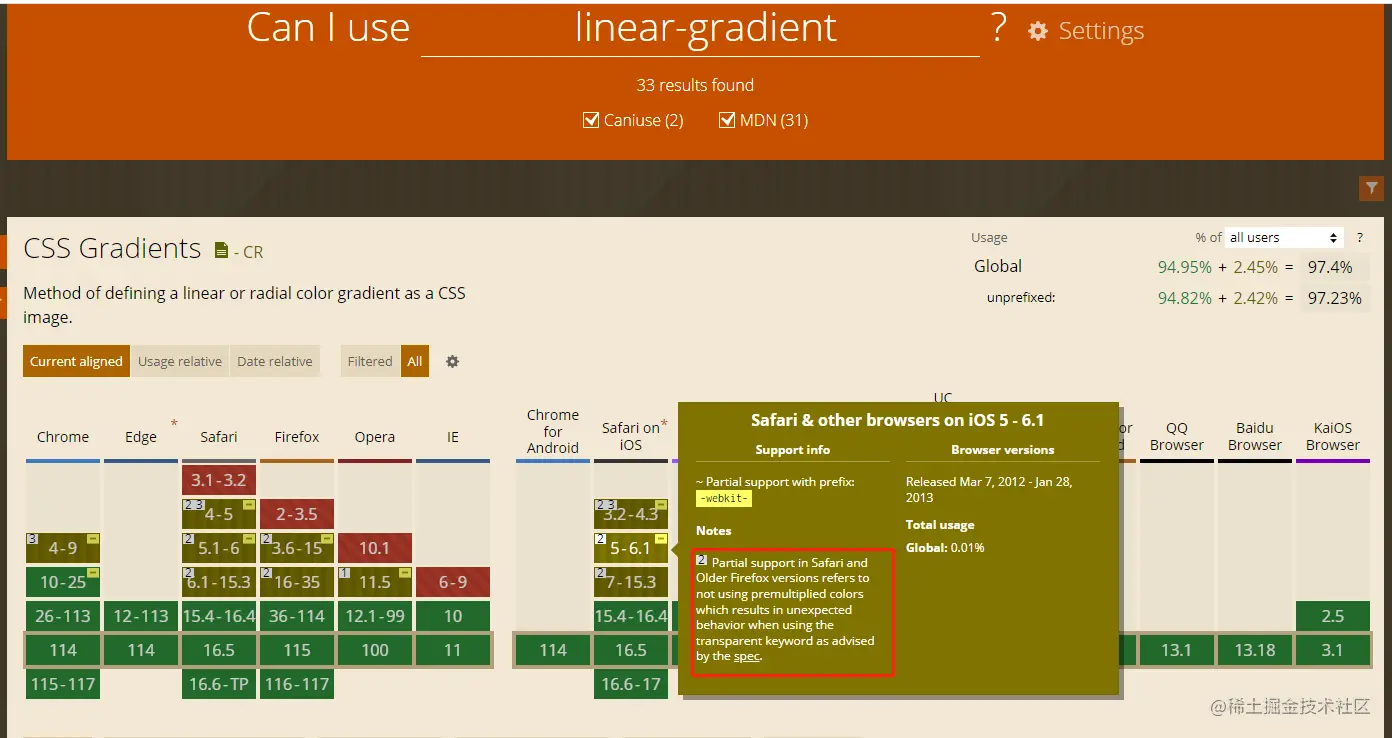Click the KaiOS Browser 2.5 cell
Viewport: 1392px width, 738px height.
tap(1333, 616)
